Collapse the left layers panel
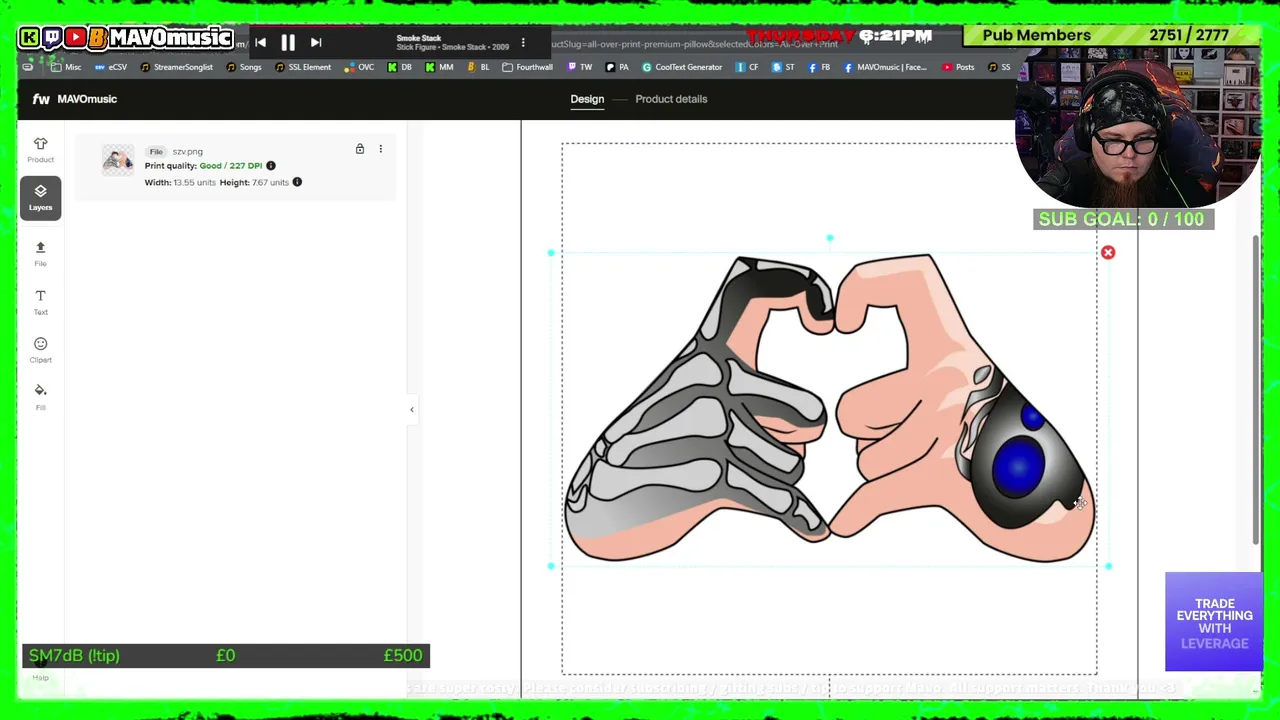 pyautogui.click(x=411, y=409)
